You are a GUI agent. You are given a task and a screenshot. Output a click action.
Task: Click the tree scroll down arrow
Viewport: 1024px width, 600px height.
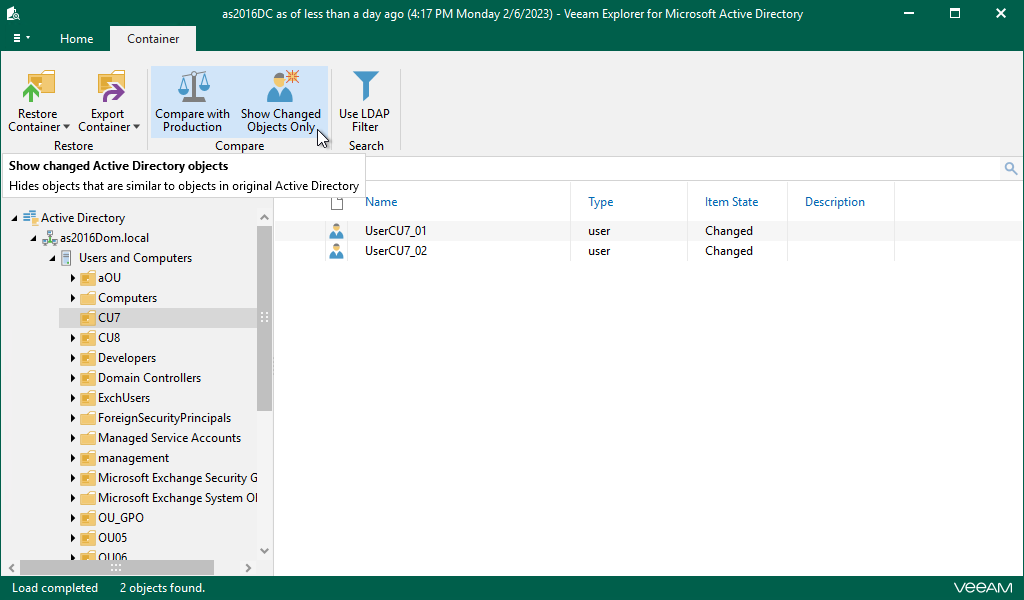pyautogui.click(x=264, y=551)
